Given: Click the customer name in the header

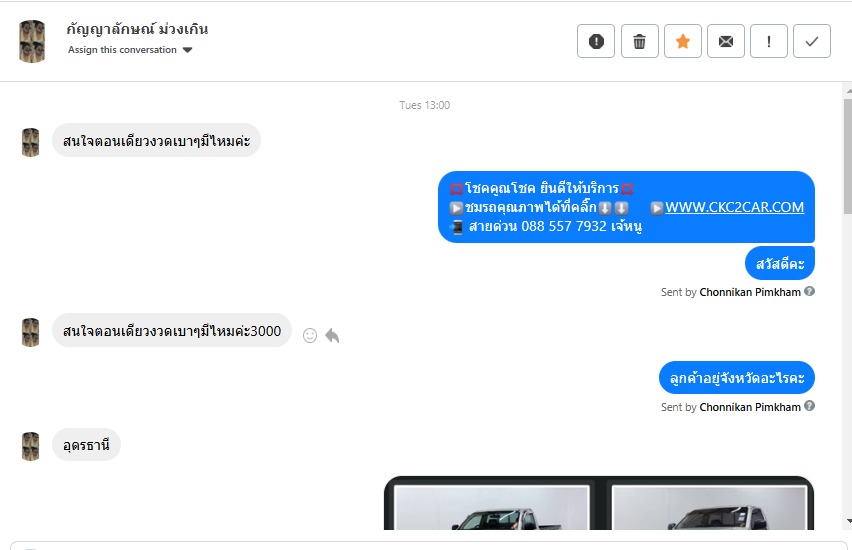Looking at the screenshot, I should click(137, 29).
